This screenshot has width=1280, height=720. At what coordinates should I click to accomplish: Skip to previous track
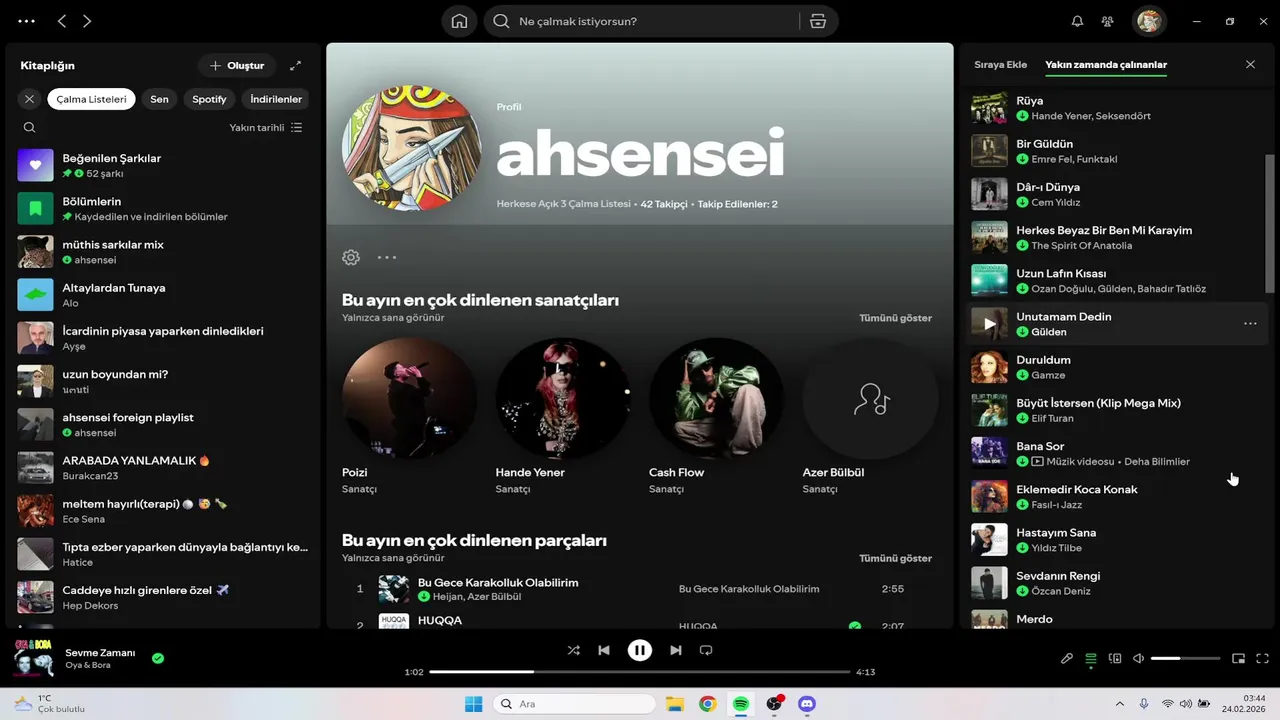click(x=604, y=650)
